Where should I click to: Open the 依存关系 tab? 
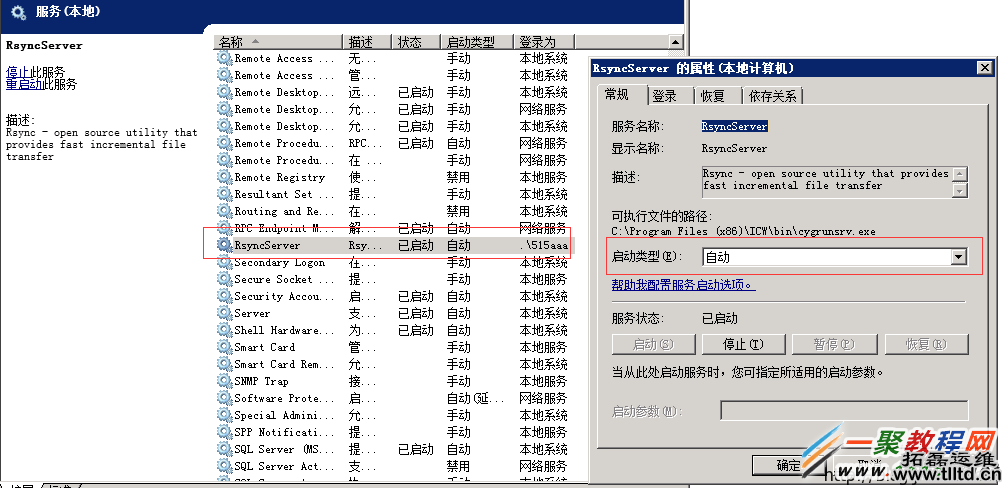[x=773, y=96]
